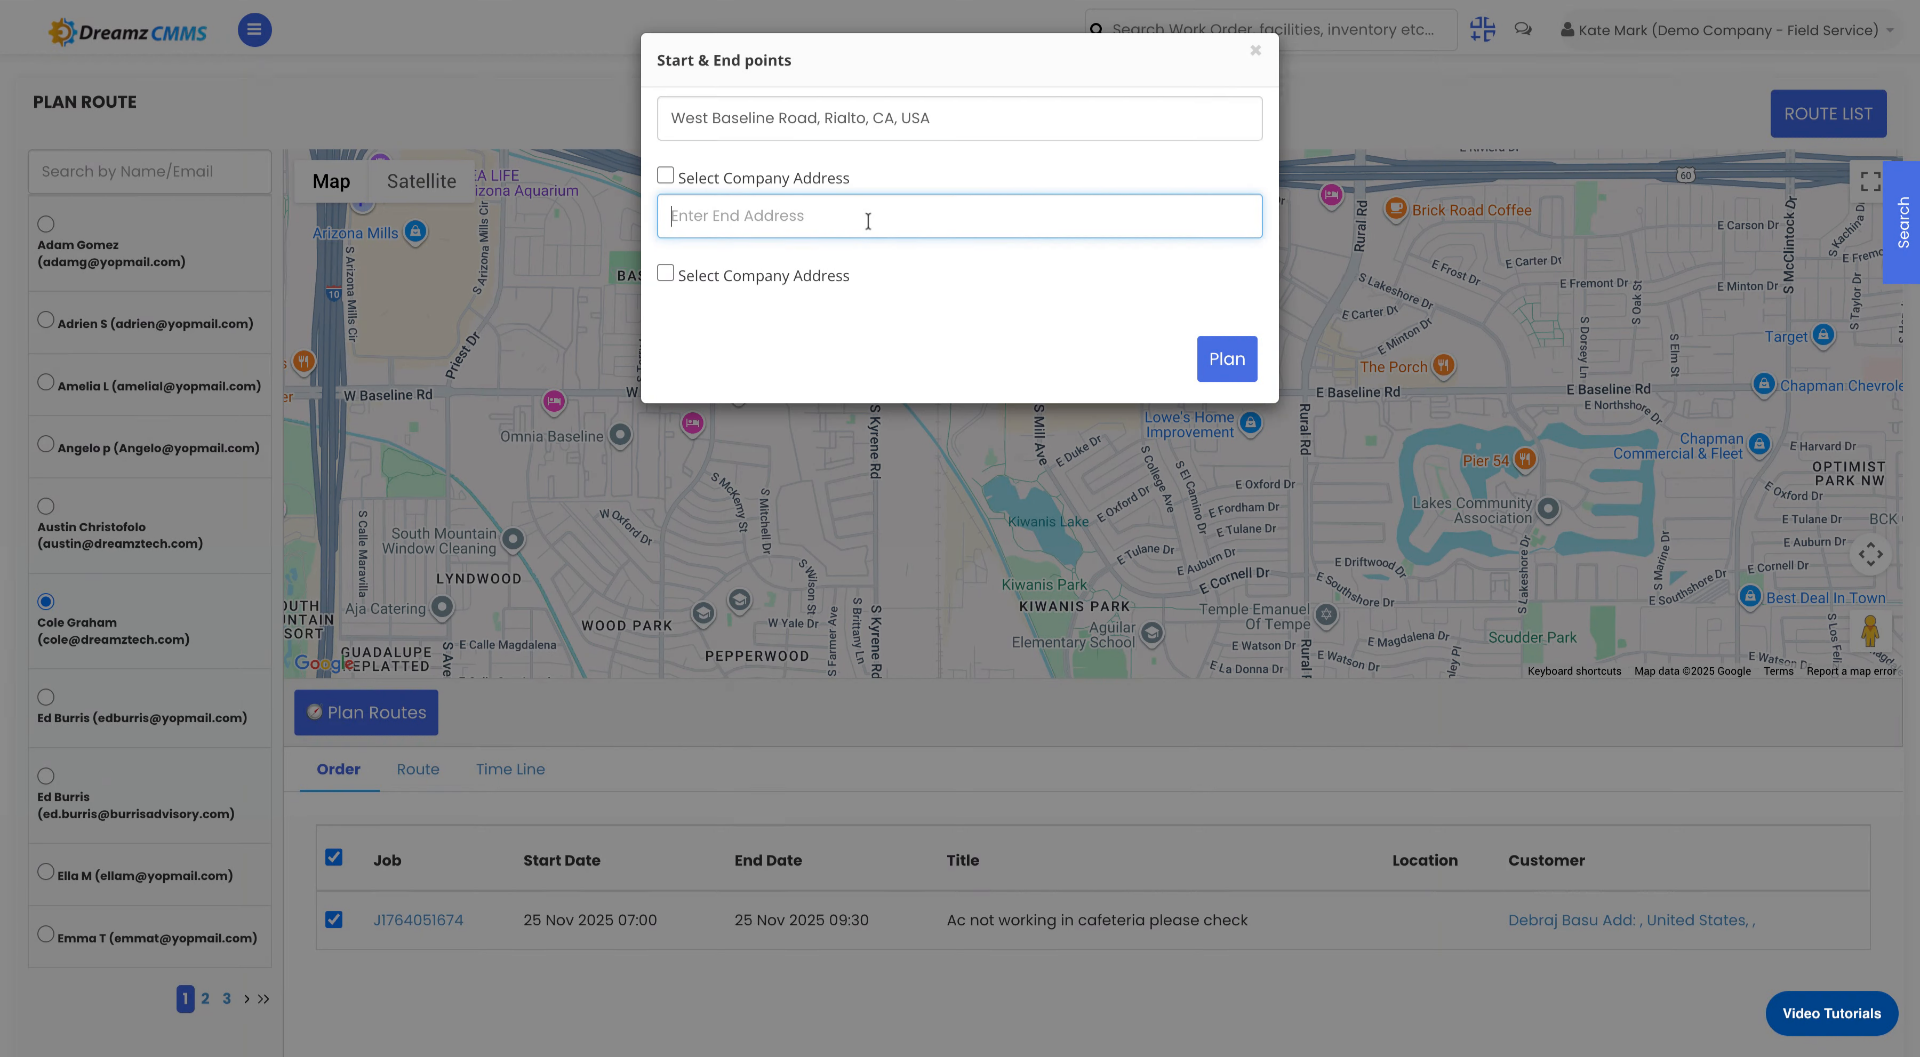
Task: Click the global work order search box
Action: [1271, 30]
